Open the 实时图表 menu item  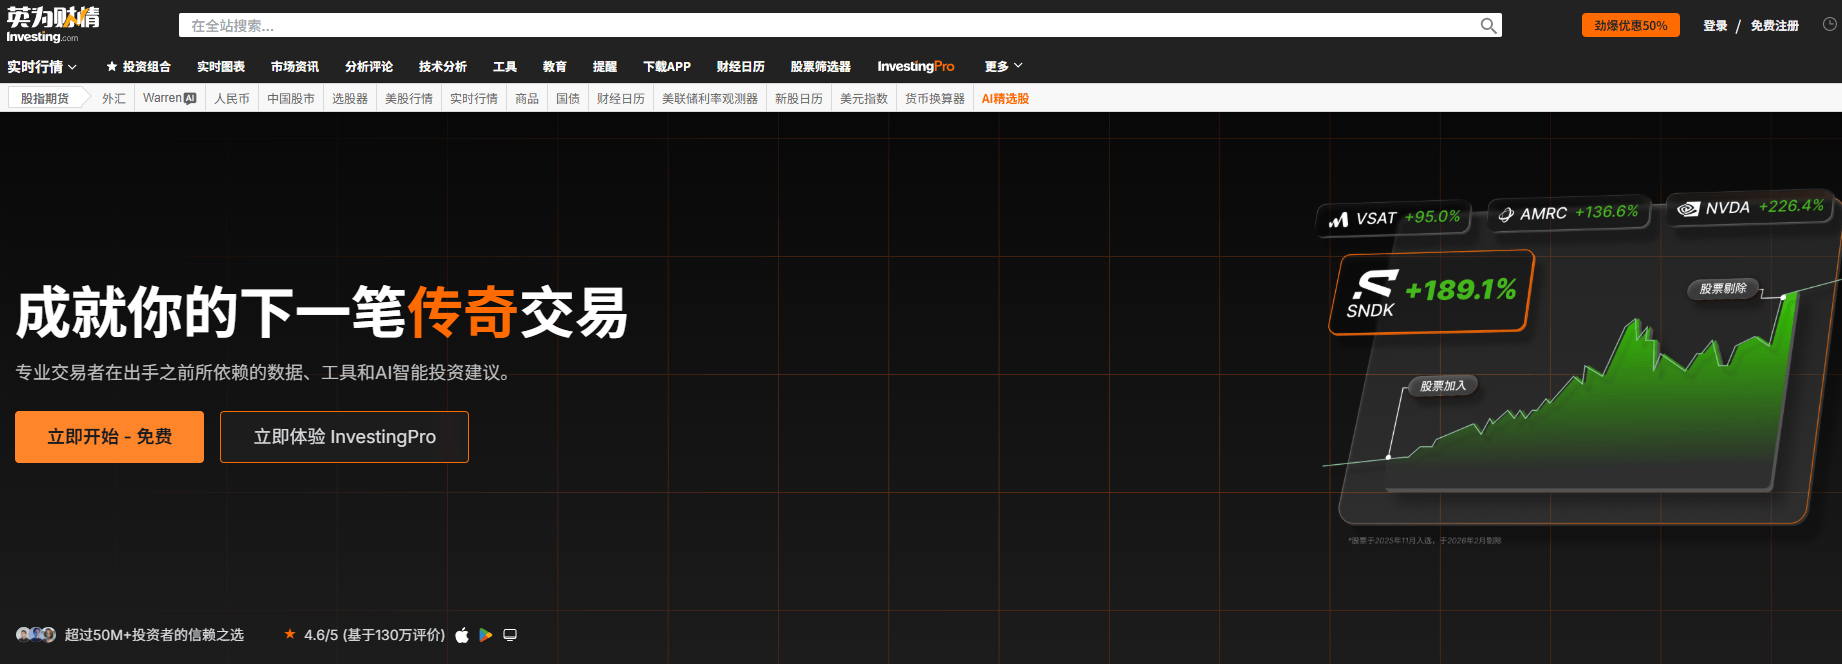[221, 67]
